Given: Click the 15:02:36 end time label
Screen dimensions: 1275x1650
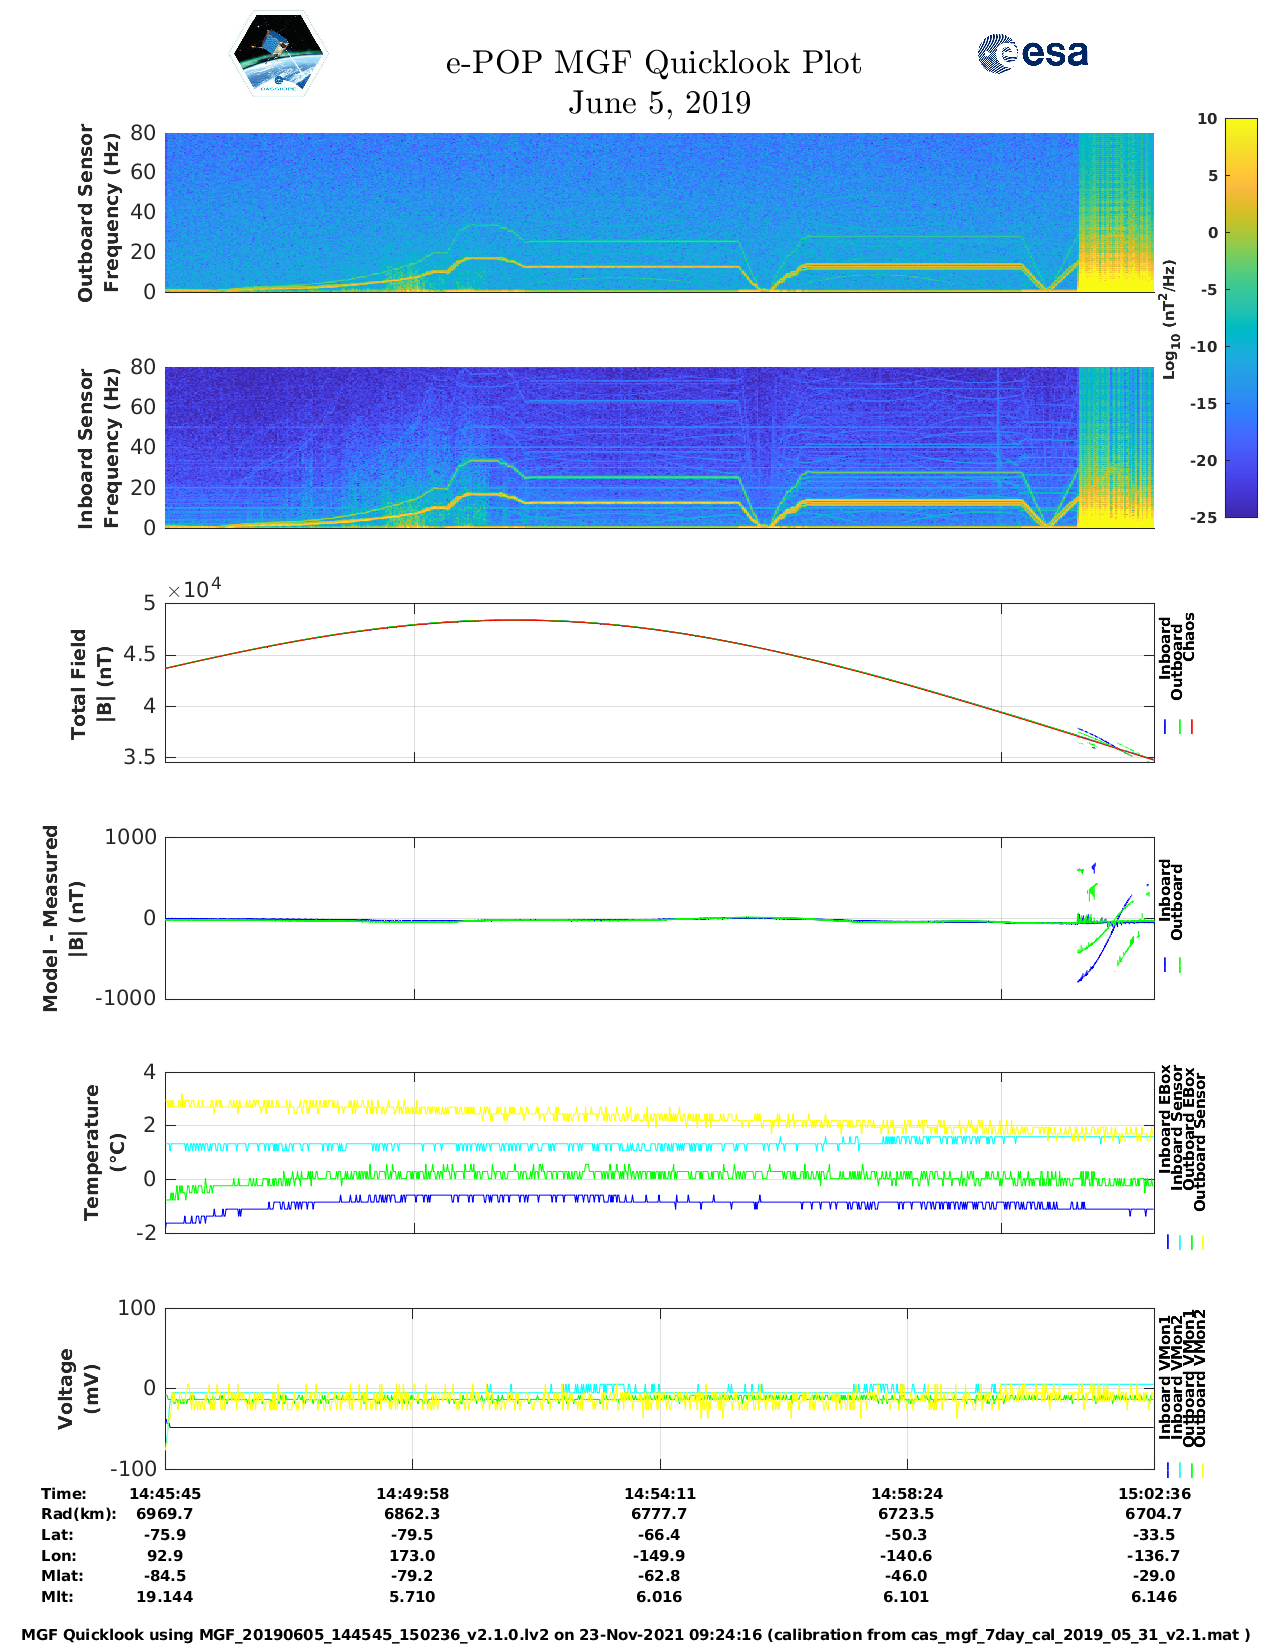Looking at the screenshot, I should point(1153,1493).
